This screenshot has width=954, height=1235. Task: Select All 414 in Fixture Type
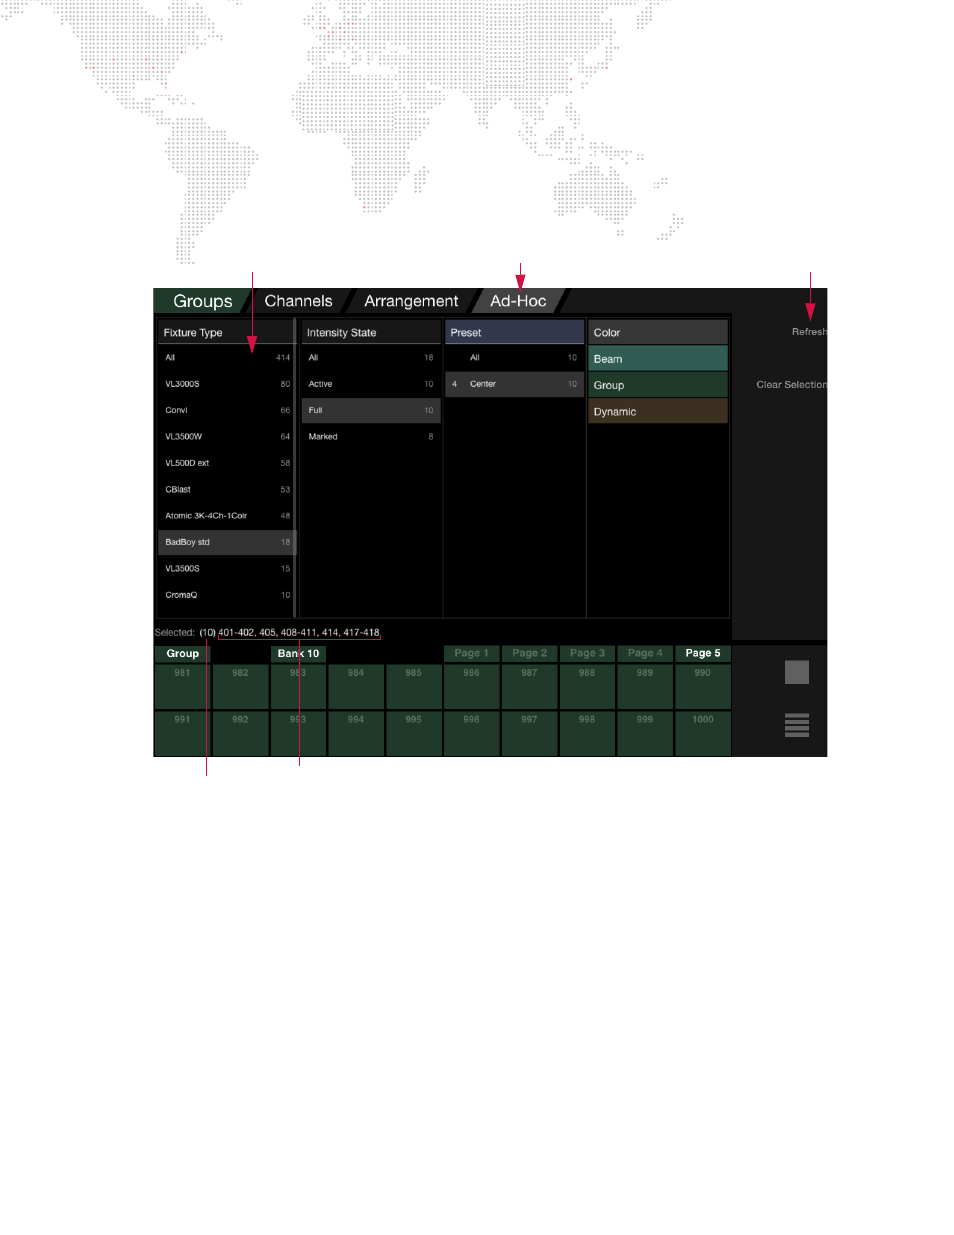click(226, 357)
